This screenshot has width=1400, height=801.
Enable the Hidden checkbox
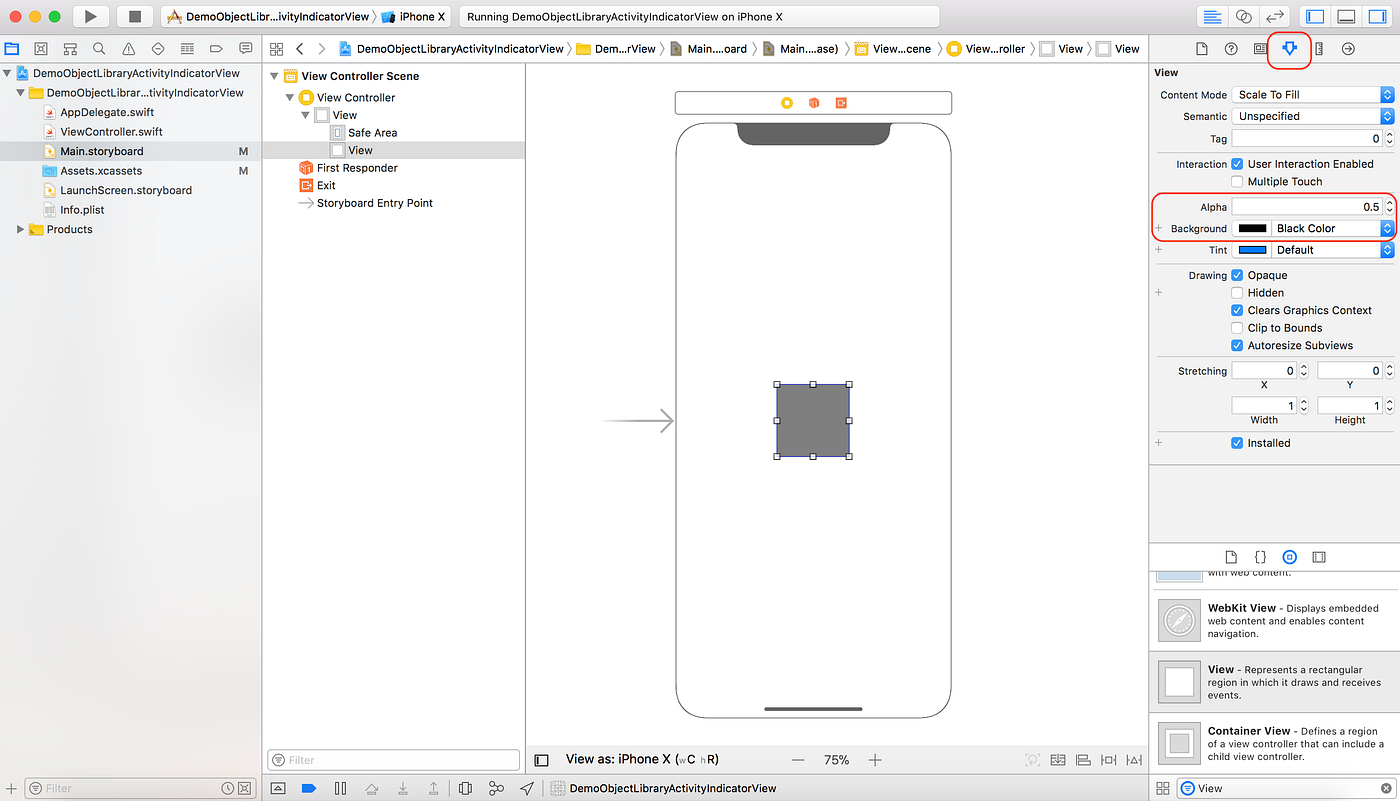[1237, 293]
